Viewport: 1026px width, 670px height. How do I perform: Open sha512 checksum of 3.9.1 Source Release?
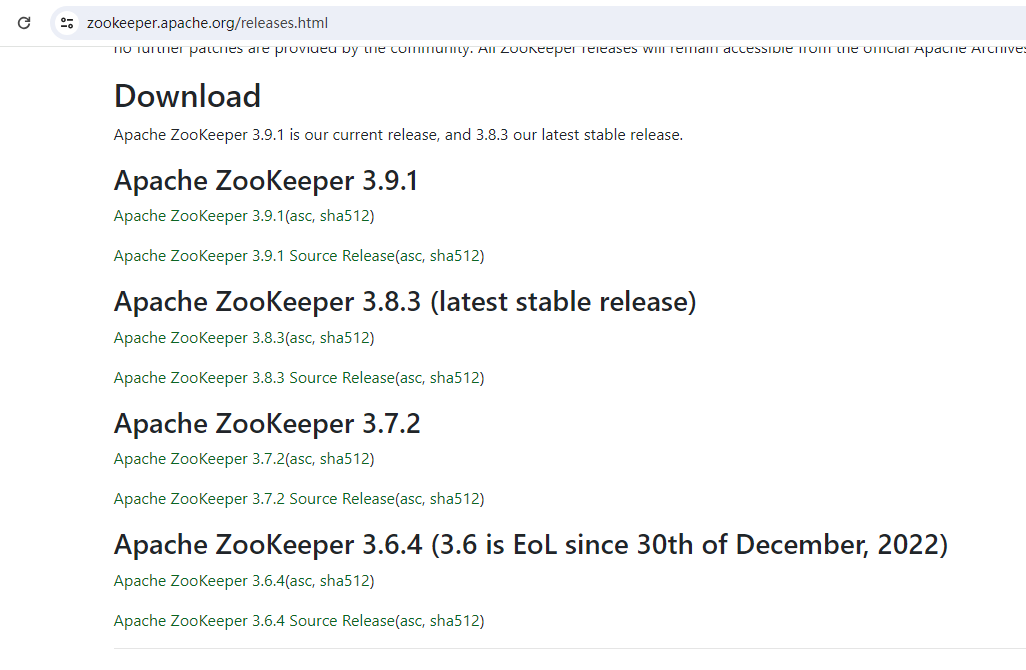pyautogui.click(x=454, y=256)
